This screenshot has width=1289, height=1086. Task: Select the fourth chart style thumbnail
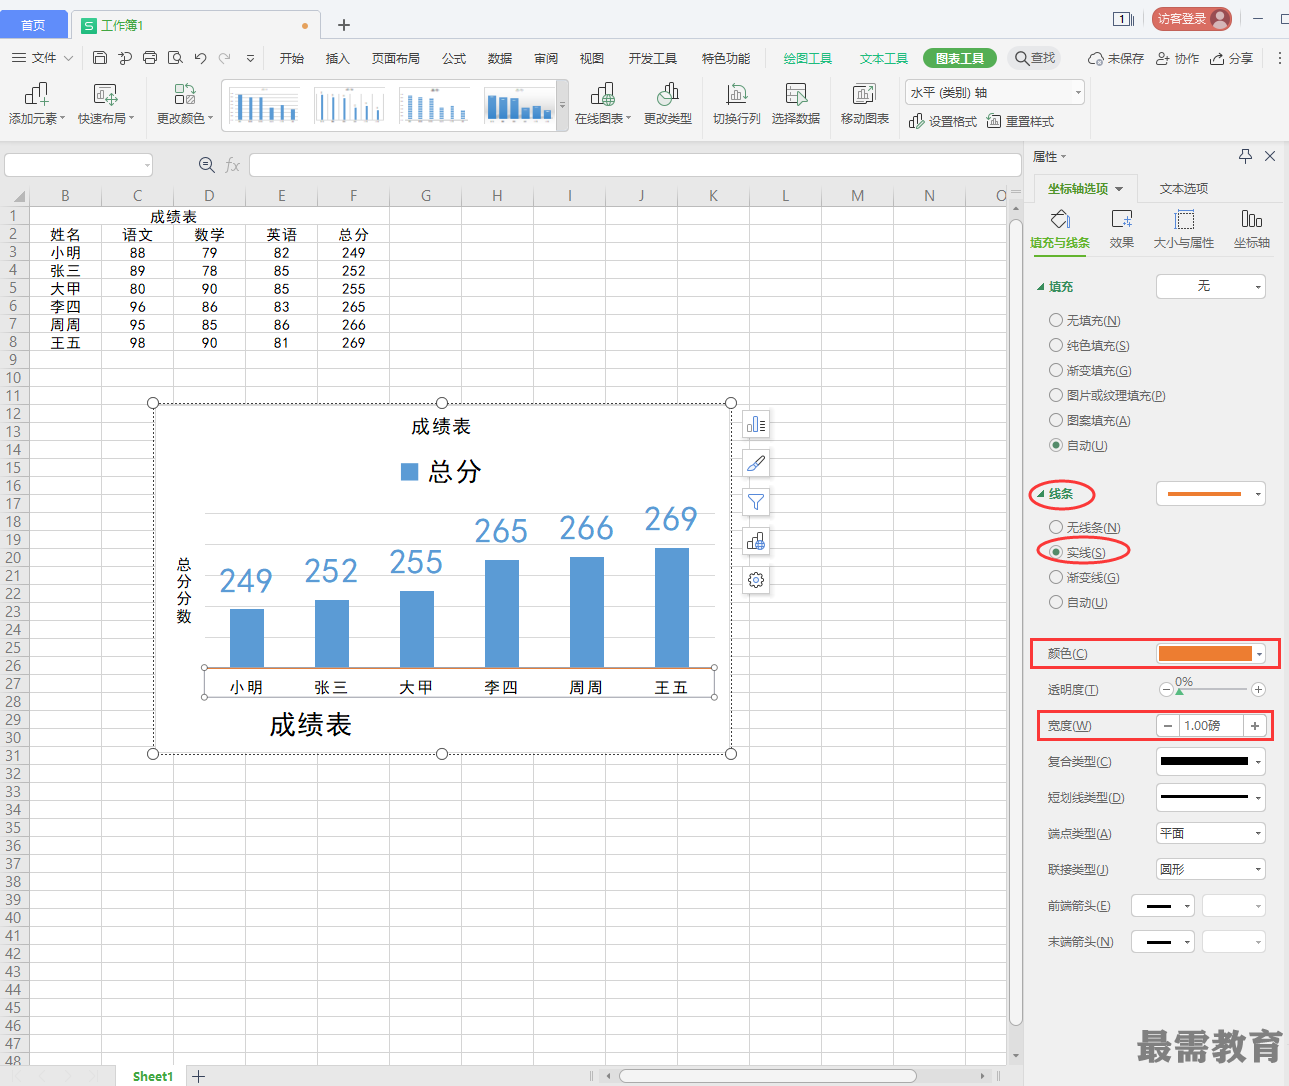click(x=518, y=105)
